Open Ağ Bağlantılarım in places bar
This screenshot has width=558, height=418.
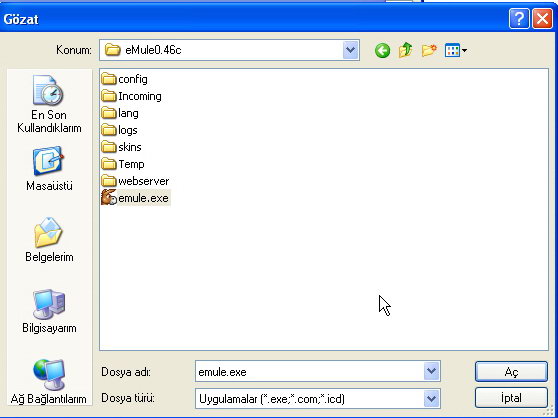pos(48,382)
